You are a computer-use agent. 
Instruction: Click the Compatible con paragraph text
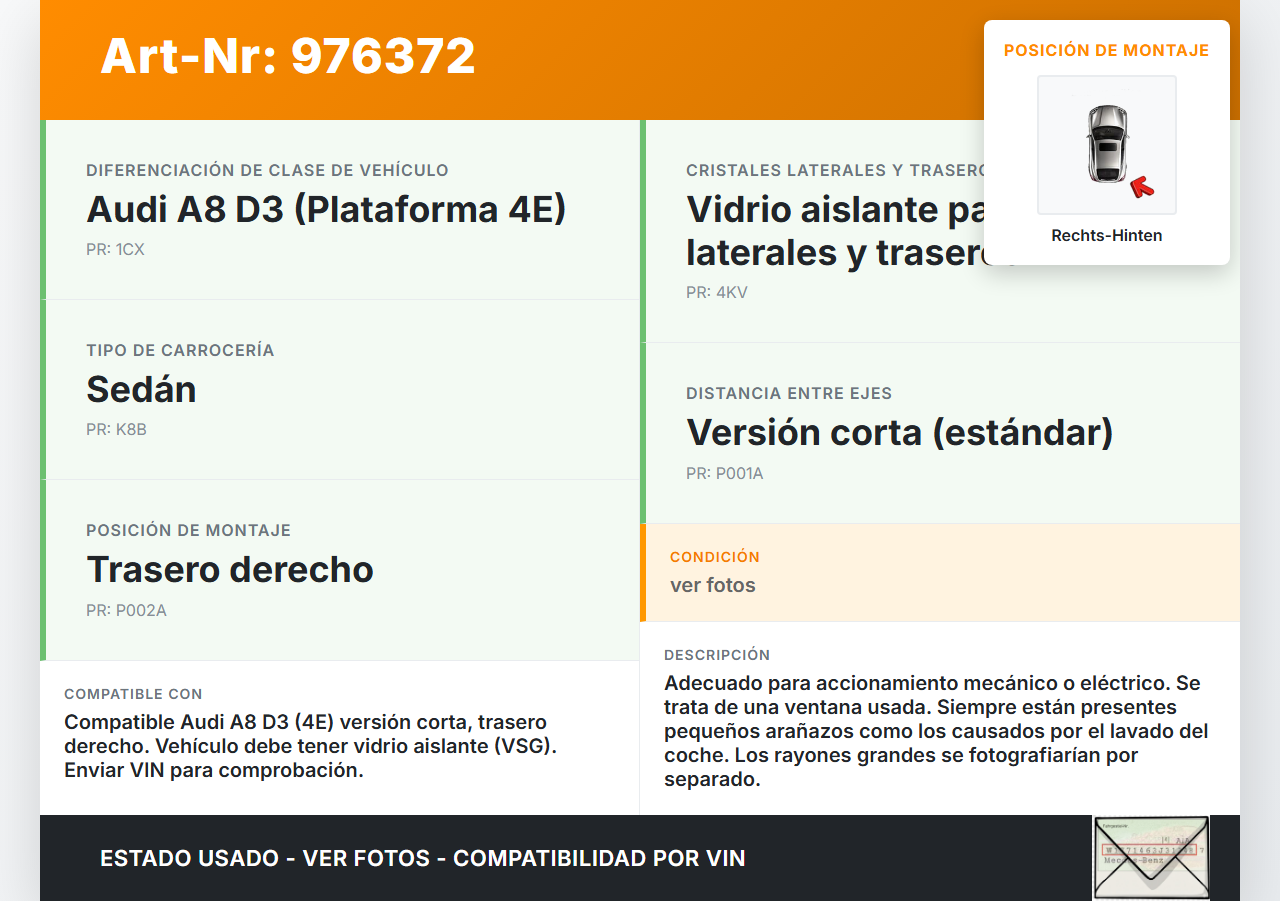(x=305, y=746)
